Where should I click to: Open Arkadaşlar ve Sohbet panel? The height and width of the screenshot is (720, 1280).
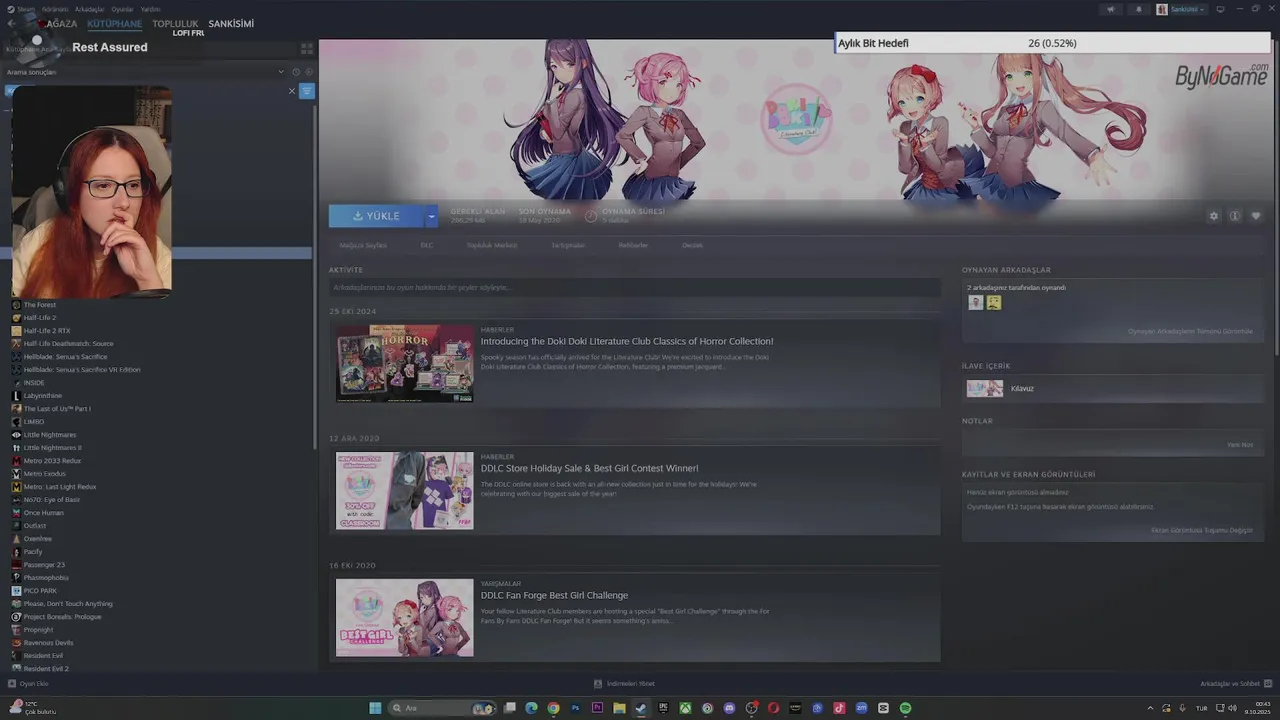click(x=1235, y=684)
